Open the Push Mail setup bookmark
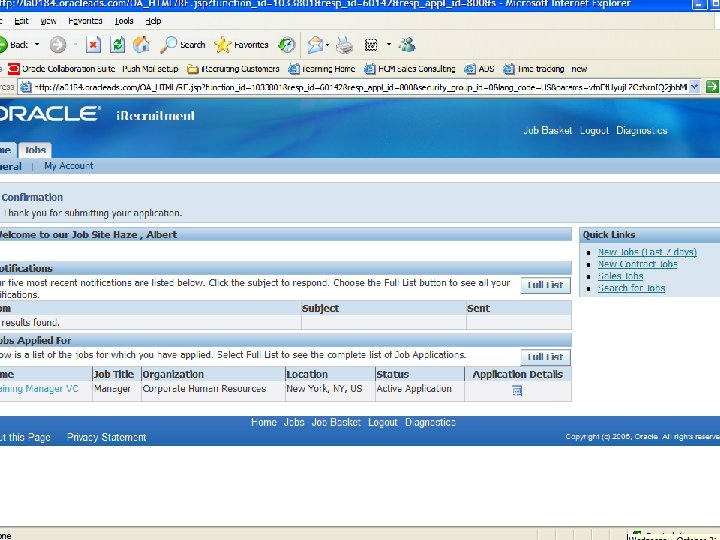Viewport: 720px width, 540px height. pos(150,69)
